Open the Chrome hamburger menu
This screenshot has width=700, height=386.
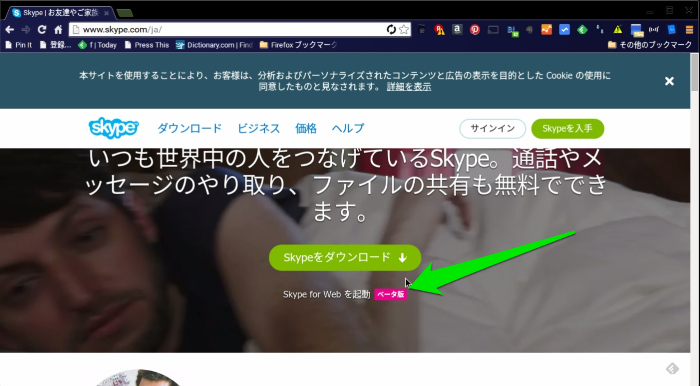[689, 30]
